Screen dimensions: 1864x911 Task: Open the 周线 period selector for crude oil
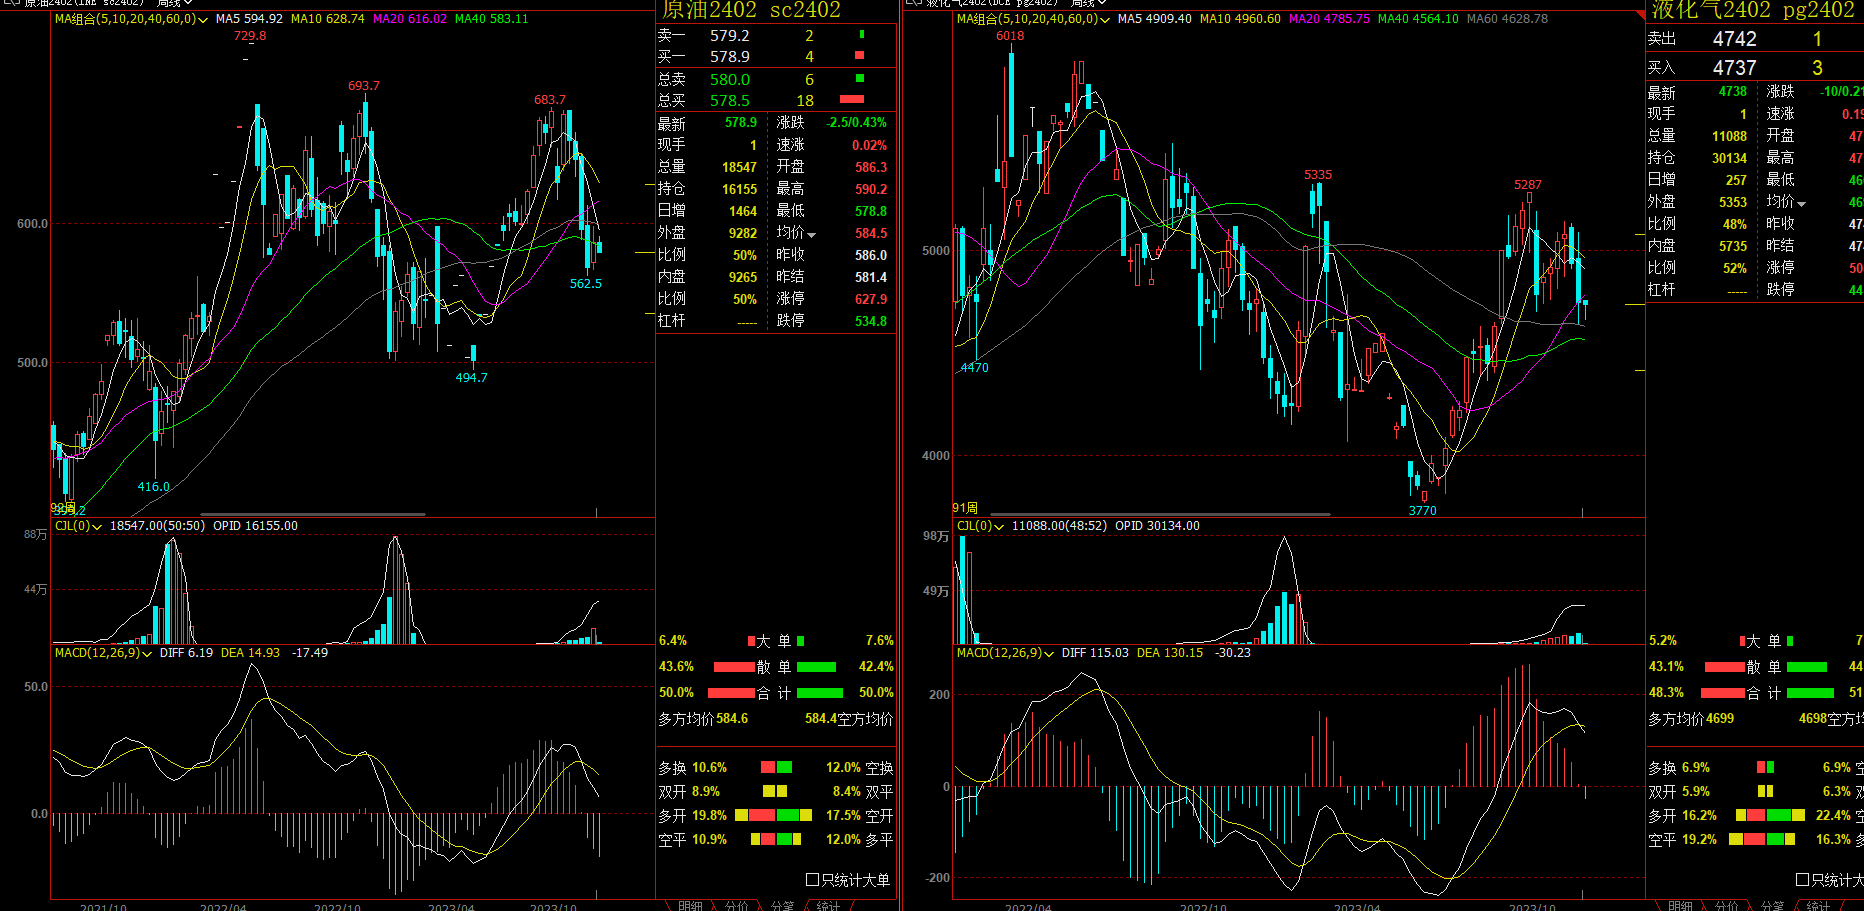tap(173, 3)
